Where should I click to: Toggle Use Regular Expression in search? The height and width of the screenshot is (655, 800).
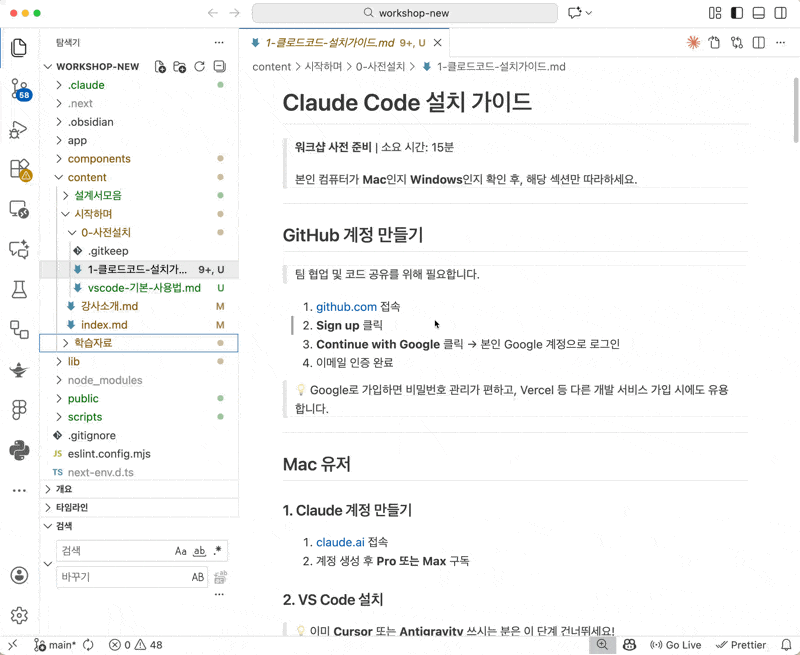[x=219, y=551]
